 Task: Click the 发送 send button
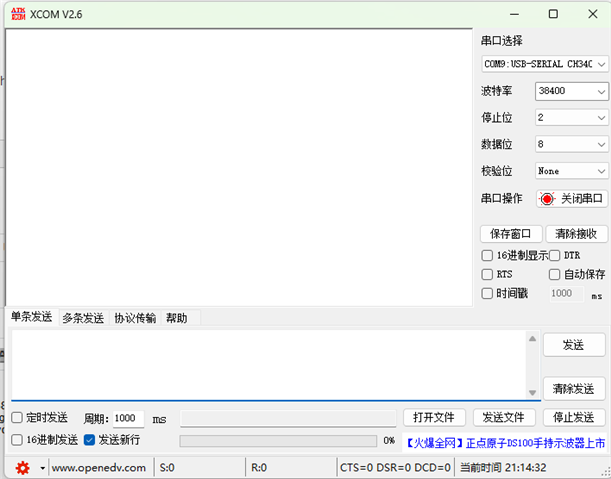tap(574, 345)
